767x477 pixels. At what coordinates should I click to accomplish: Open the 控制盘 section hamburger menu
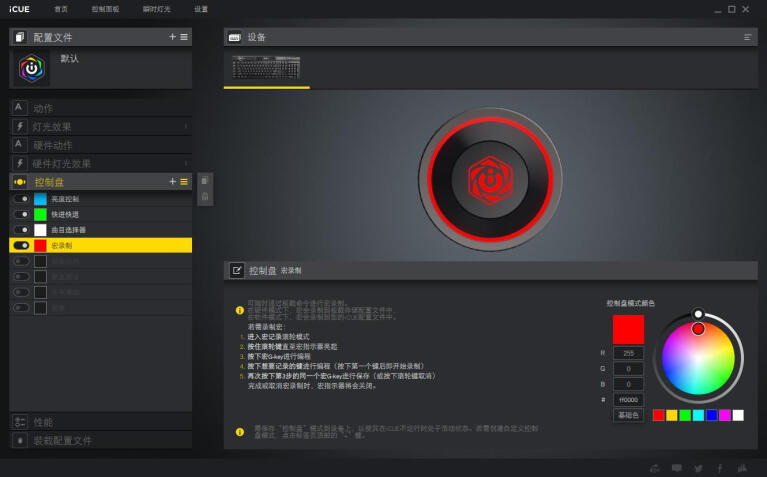pyautogui.click(x=184, y=182)
